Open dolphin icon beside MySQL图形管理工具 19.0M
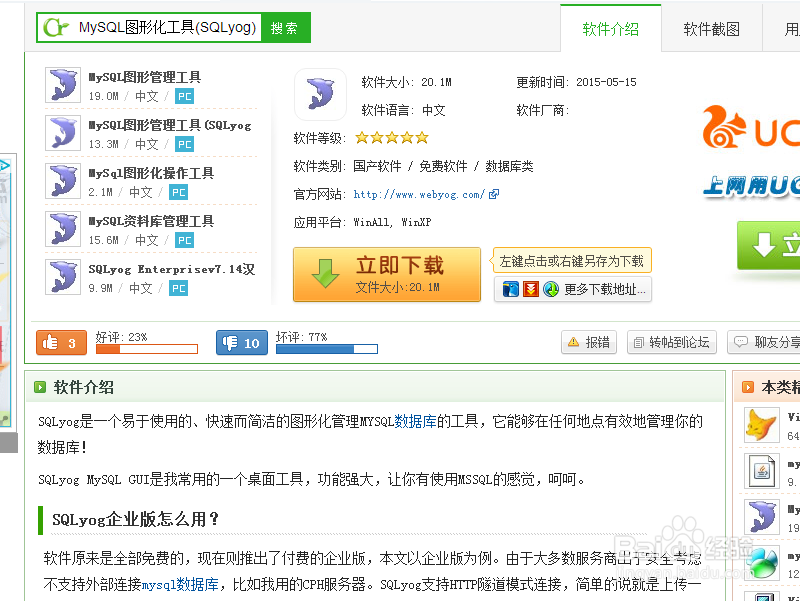Screen dimensions: 800x601 click(x=63, y=85)
